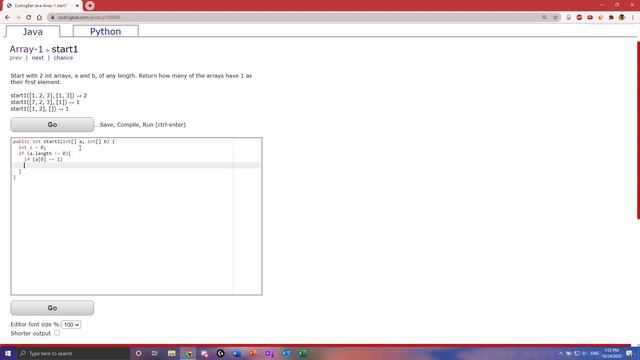Open the notification center icon
Screen dimensions: 640x360
(629, 353)
